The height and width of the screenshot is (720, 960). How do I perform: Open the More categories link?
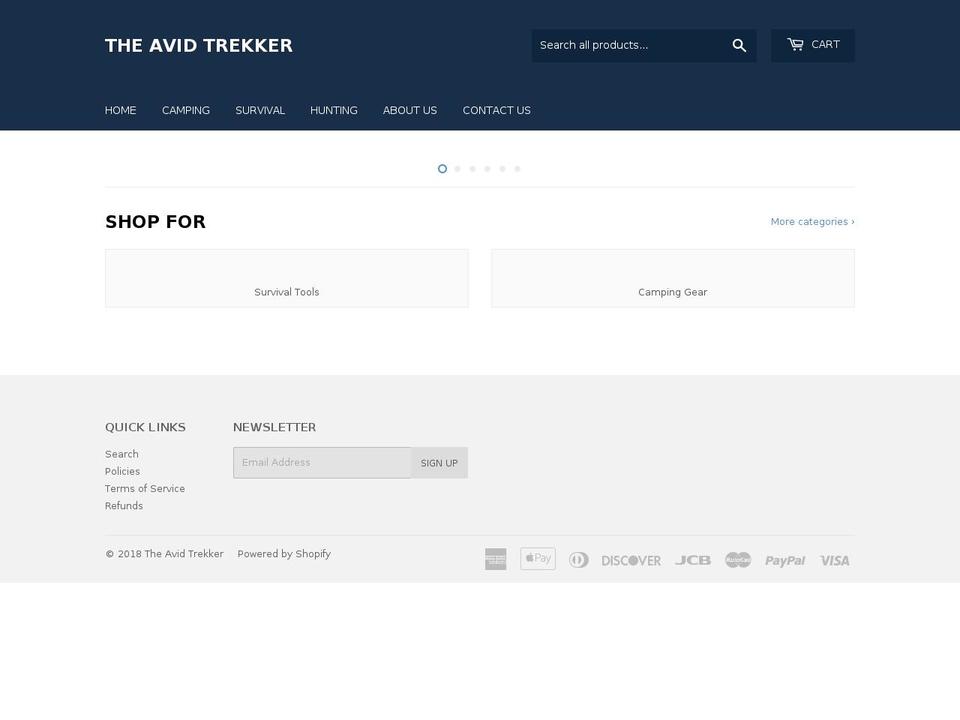pos(812,222)
